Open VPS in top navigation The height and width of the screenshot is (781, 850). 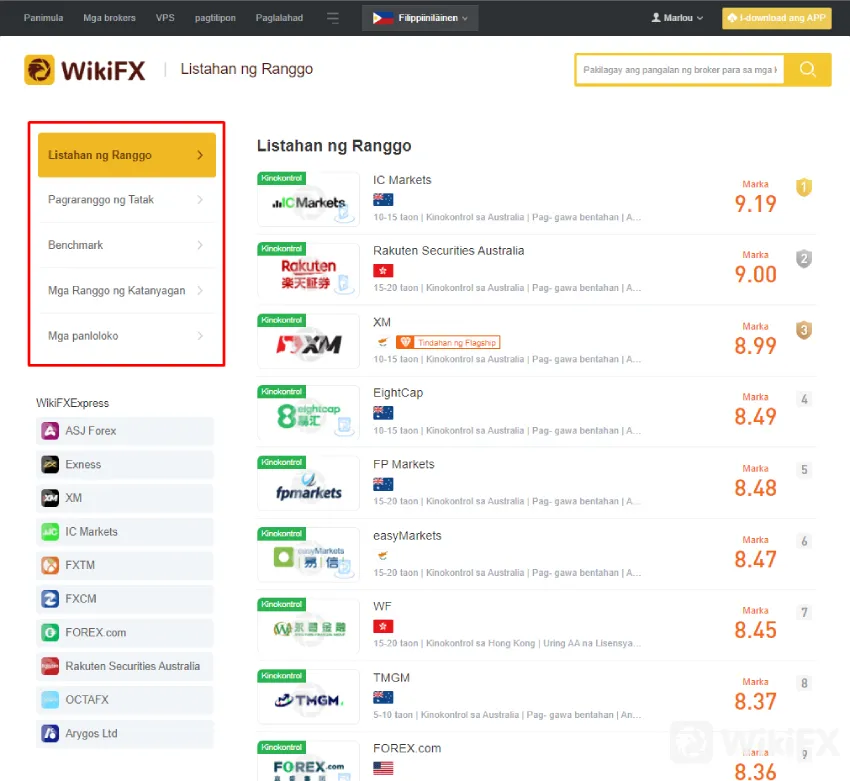[x=165, y=18]
